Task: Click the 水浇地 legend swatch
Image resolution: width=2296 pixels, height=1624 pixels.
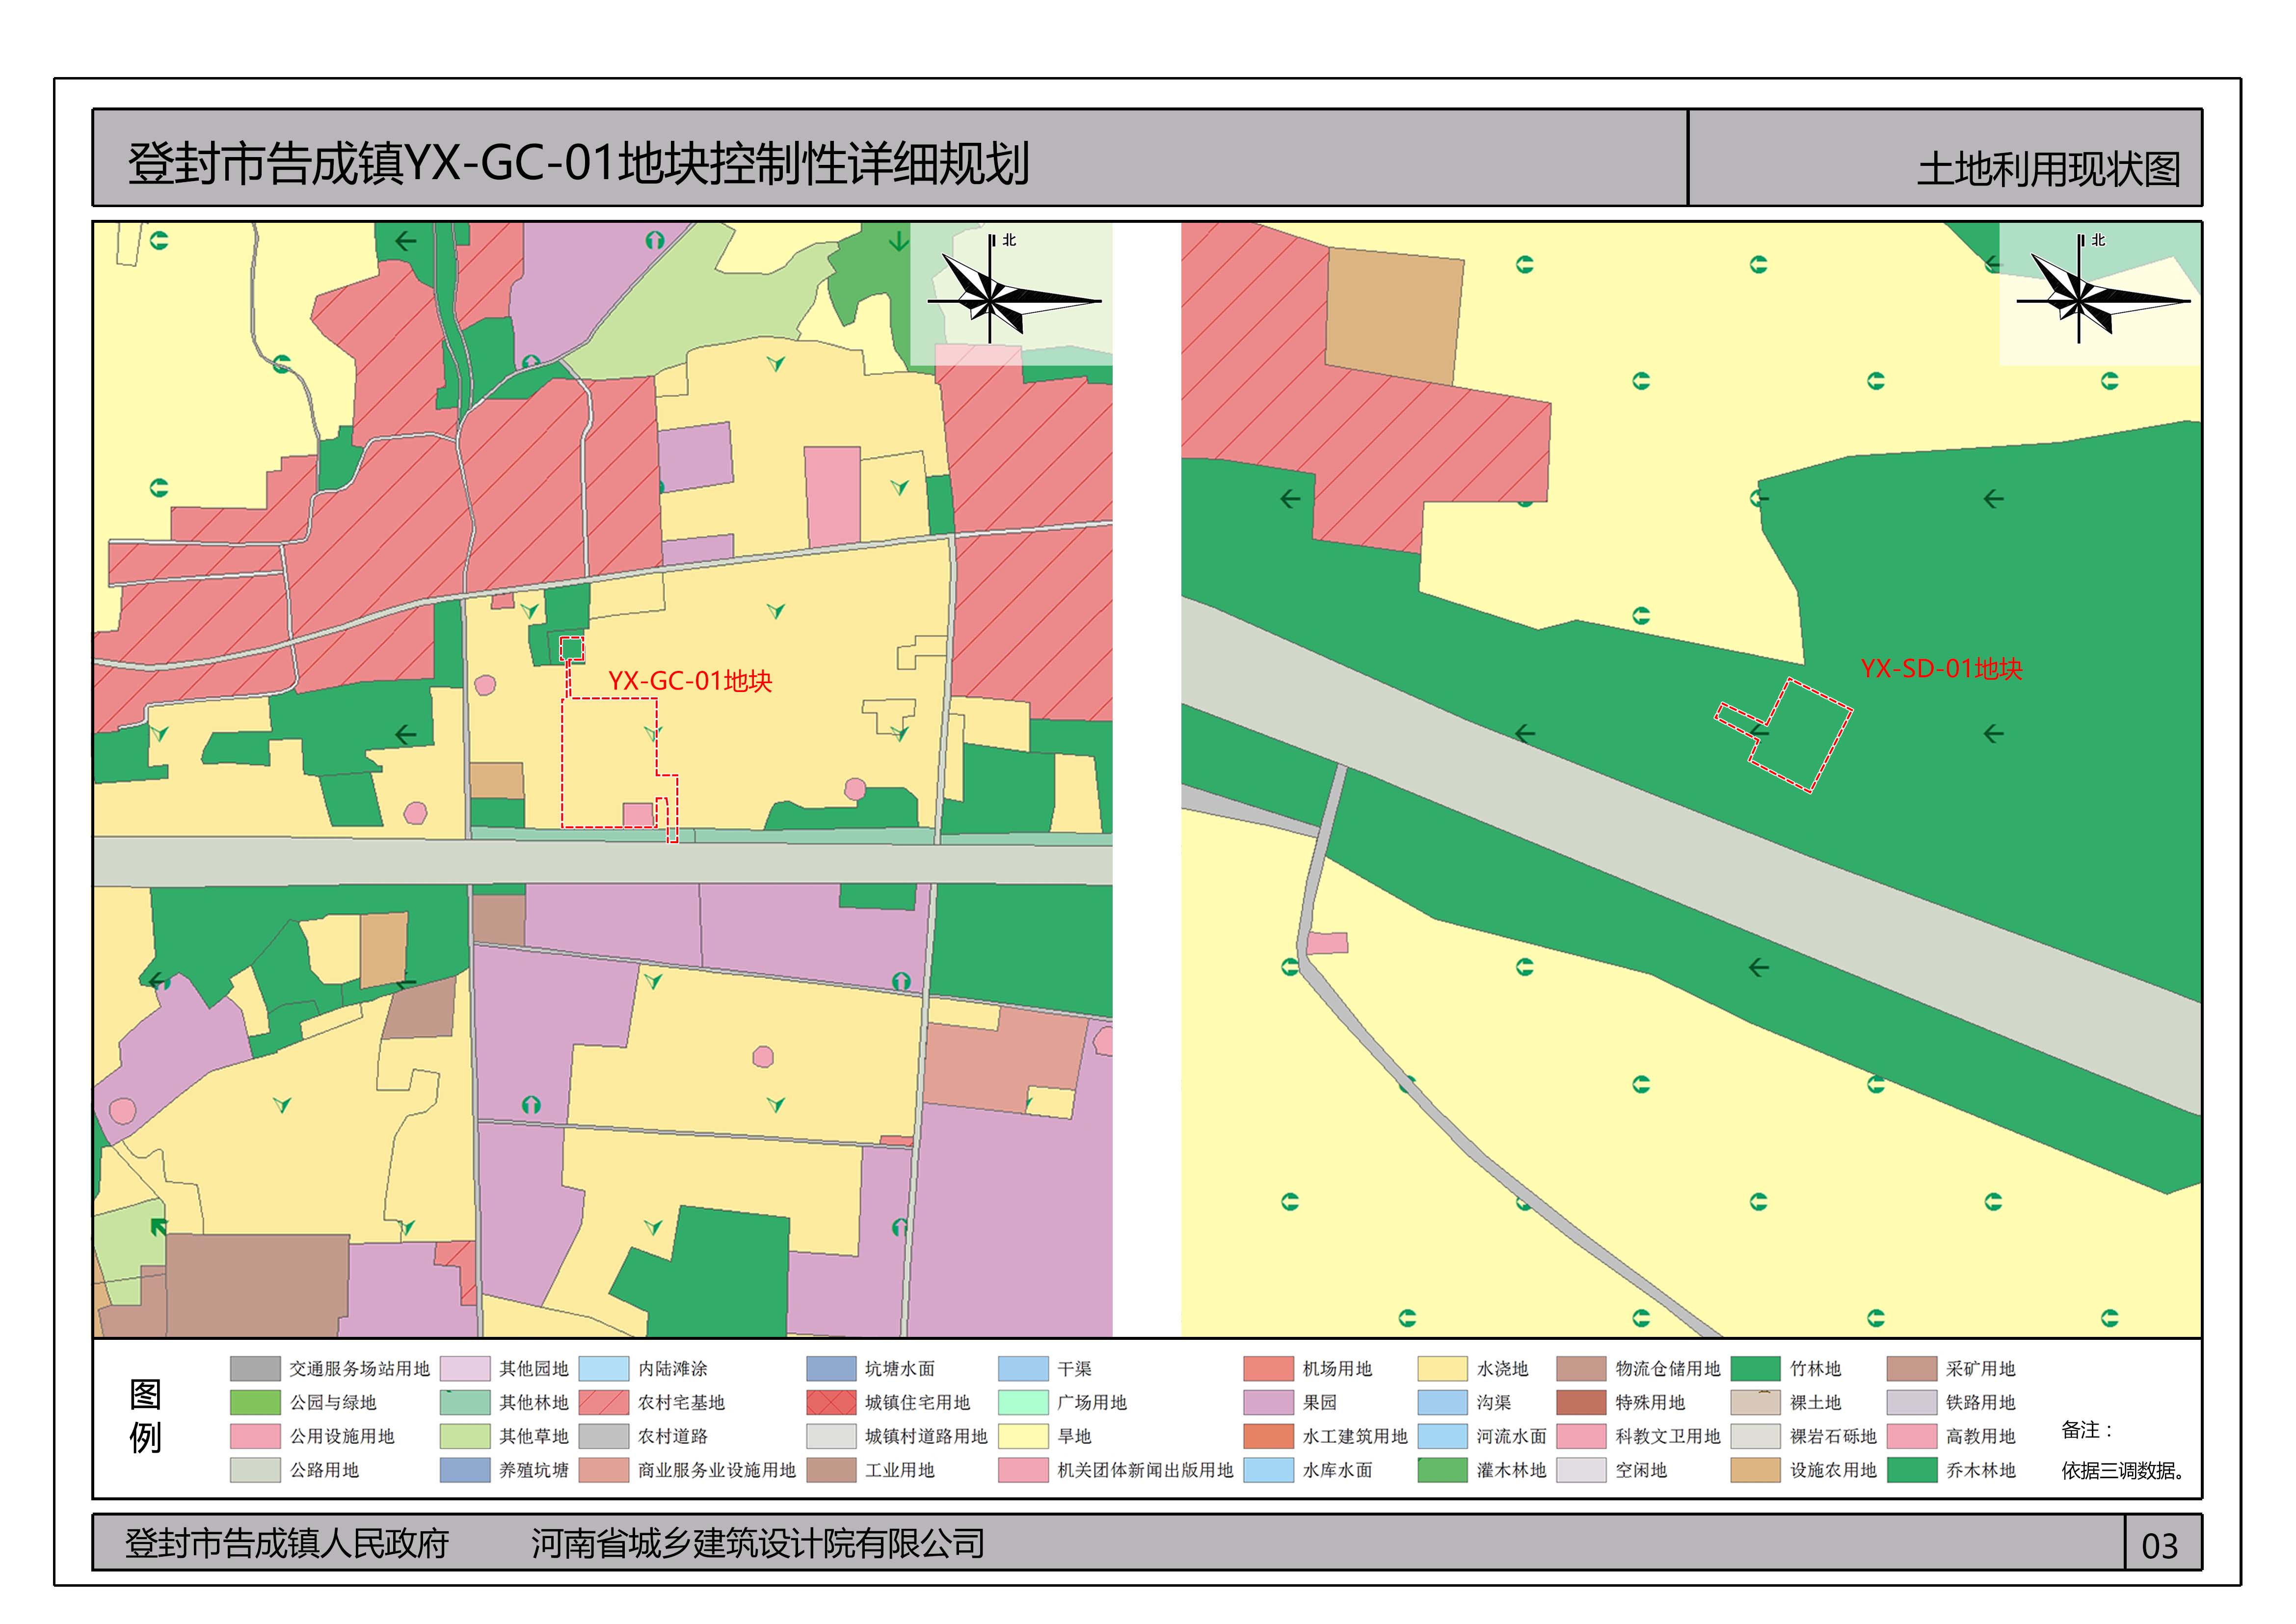Action: (1442, 1368)
